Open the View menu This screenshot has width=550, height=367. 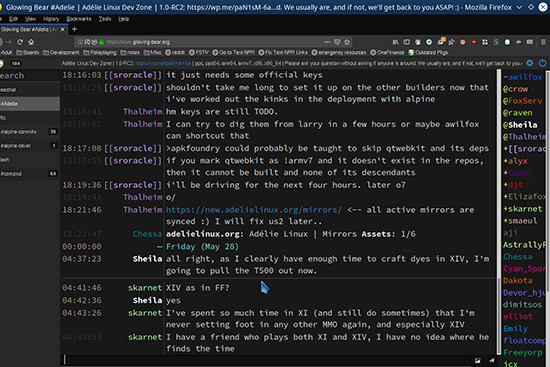[x=31, y=19]
